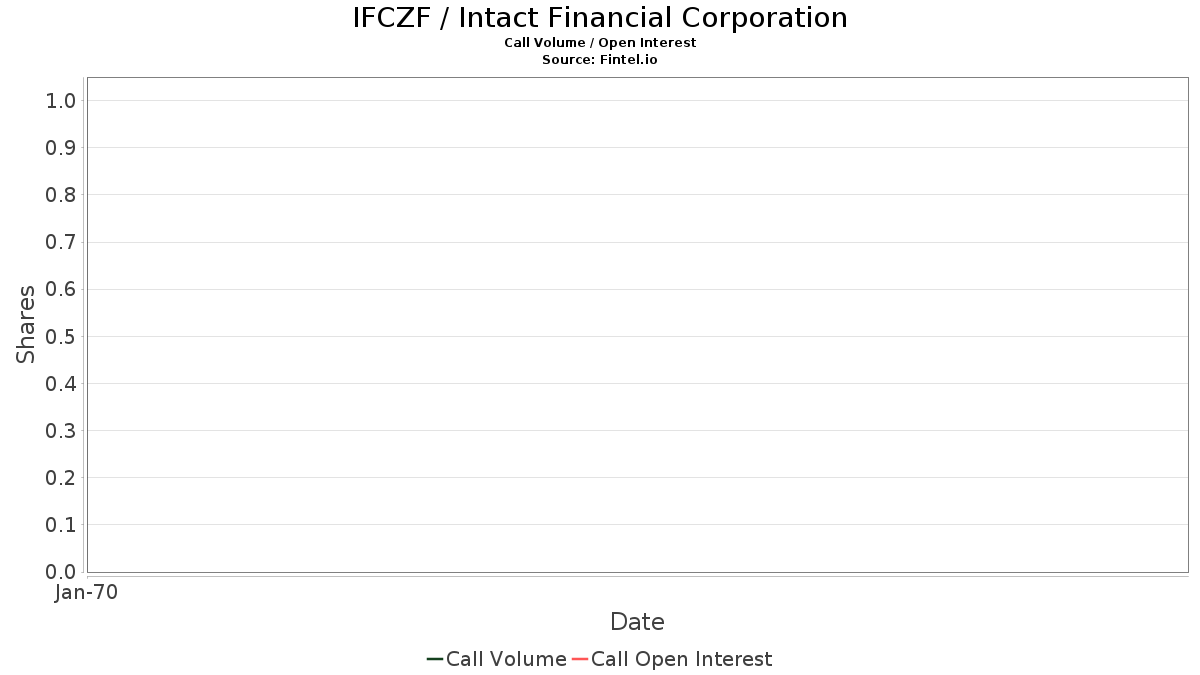Screen dimensions: 1200x675
Task: Click the 0.9 y-axis tick label
Action: (61, 148)
